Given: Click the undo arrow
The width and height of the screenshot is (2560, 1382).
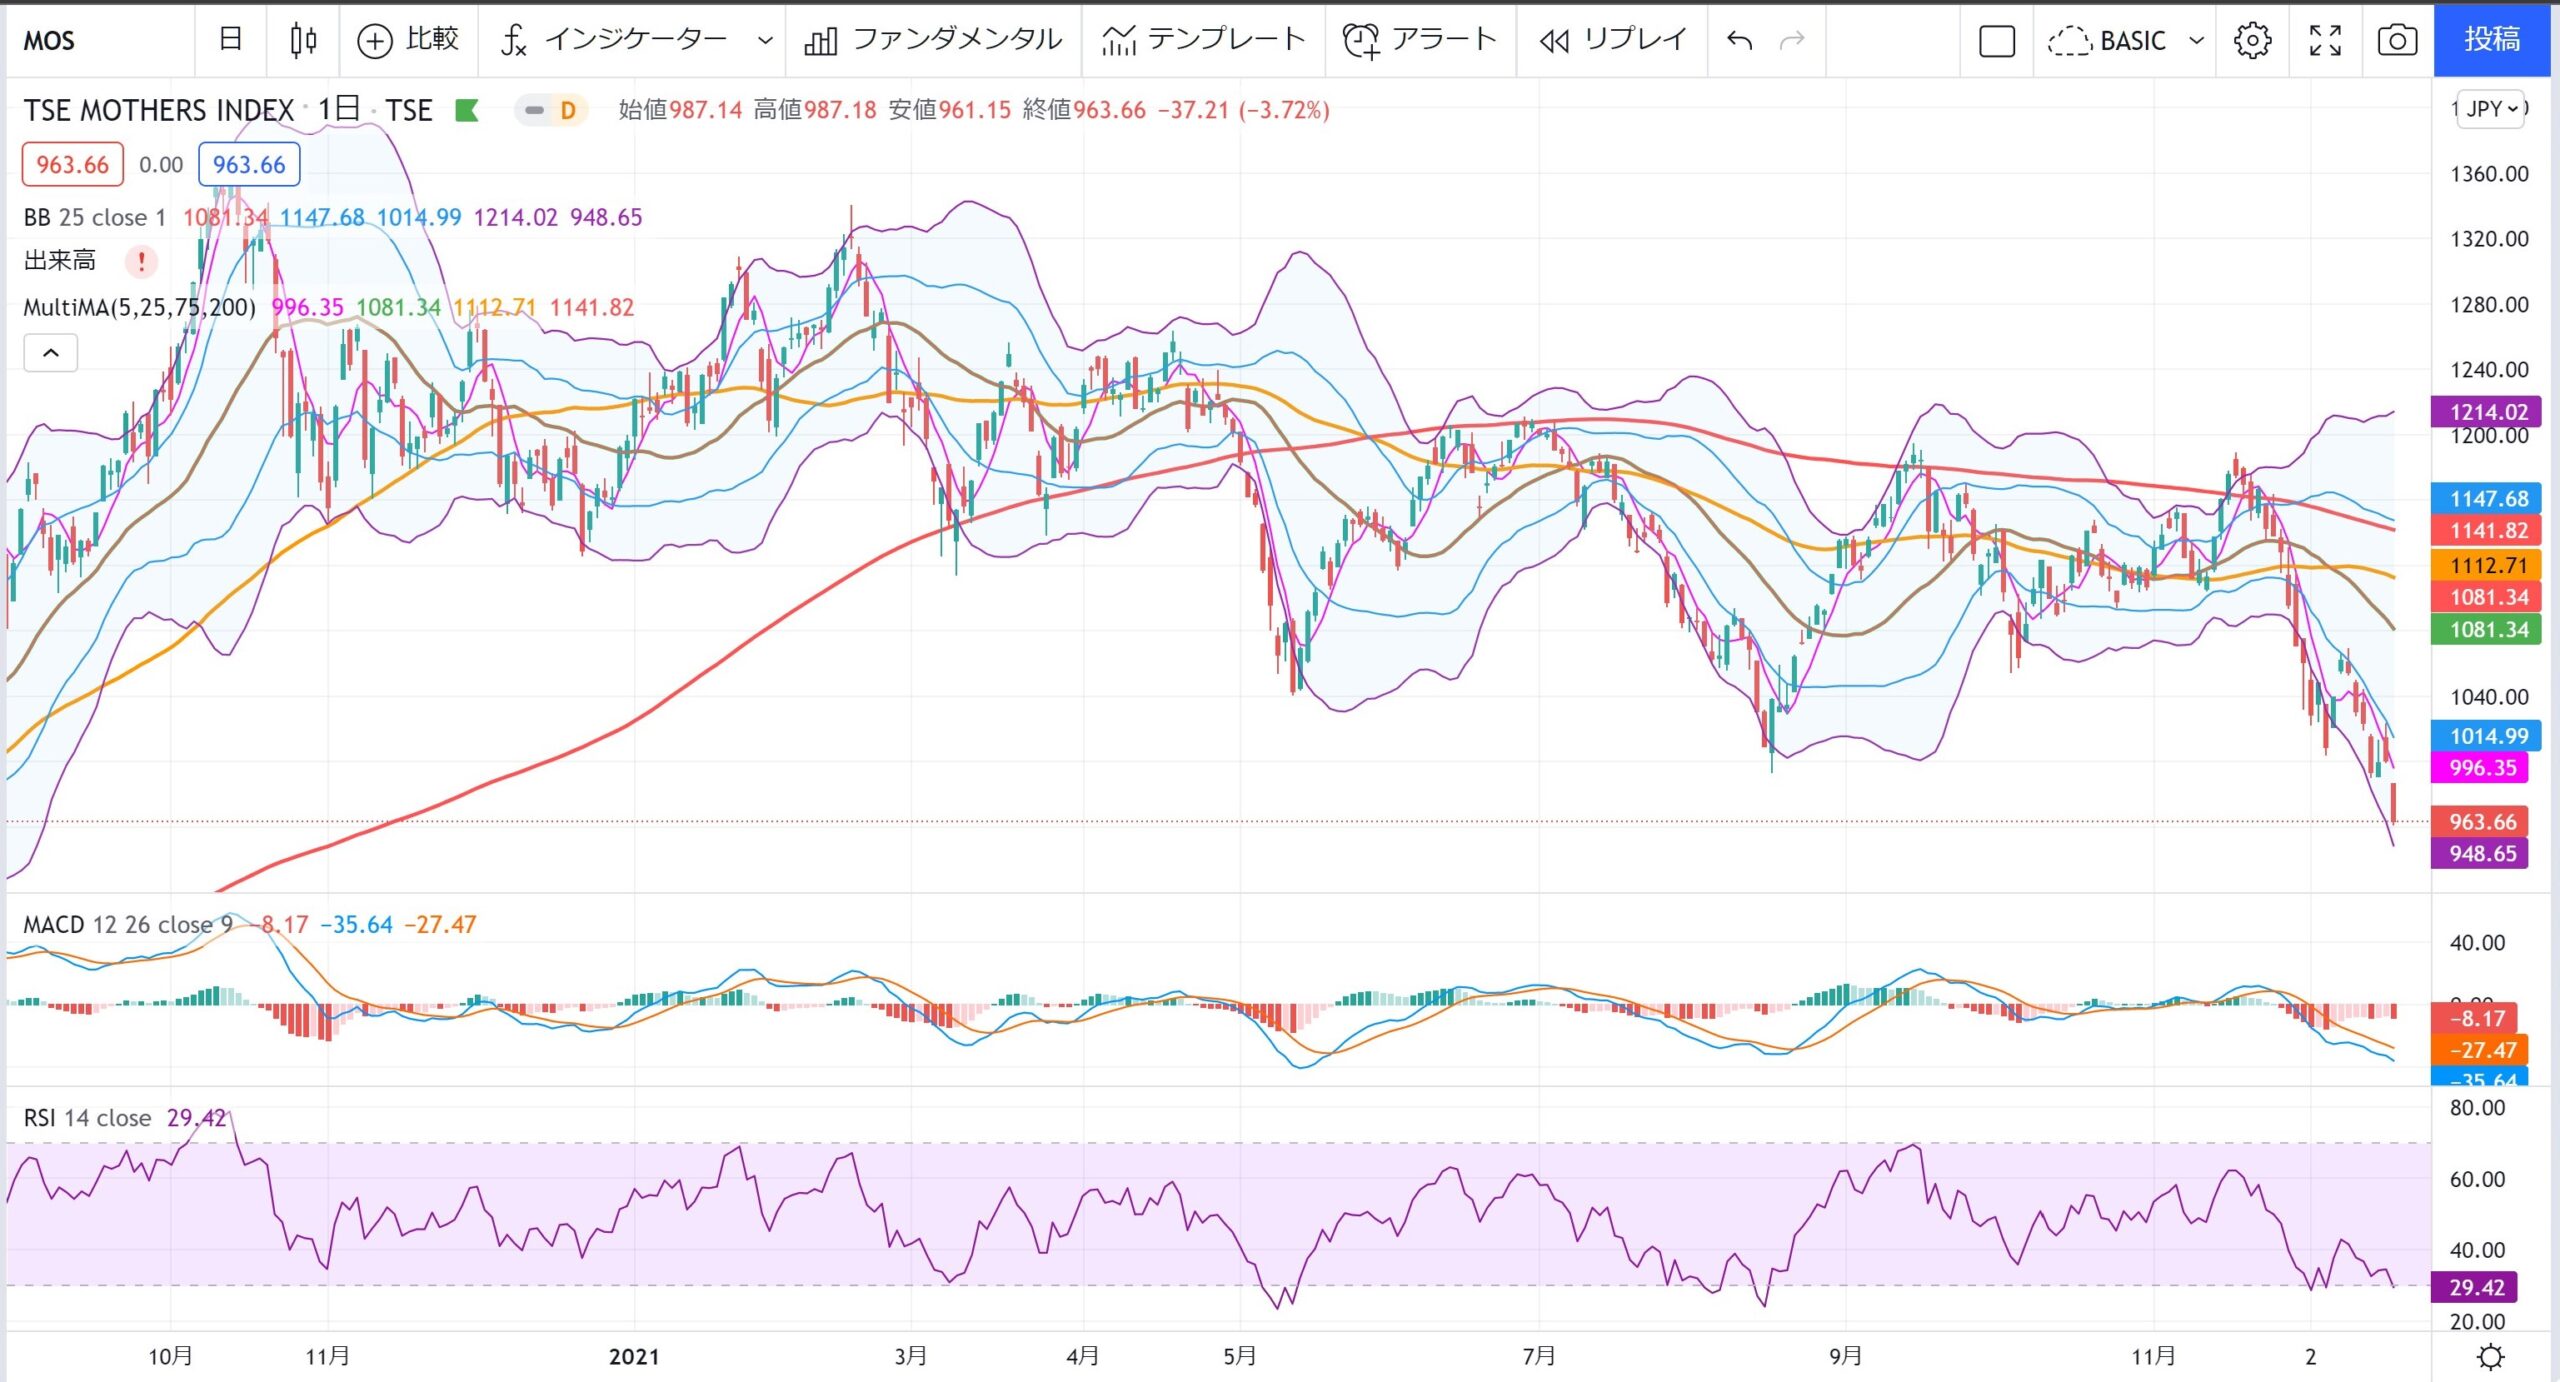Looking at the screenshot, I should pos(1740,40).
